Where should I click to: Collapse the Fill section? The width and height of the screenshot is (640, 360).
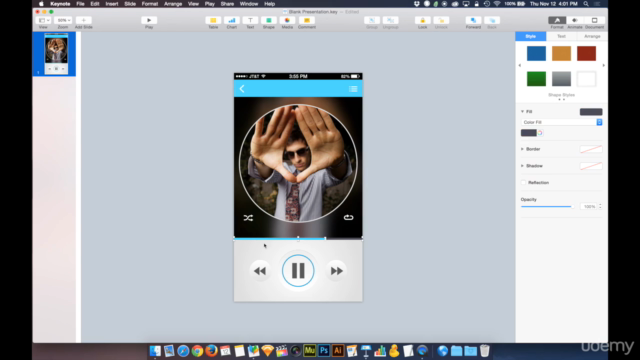pos(522,111)
